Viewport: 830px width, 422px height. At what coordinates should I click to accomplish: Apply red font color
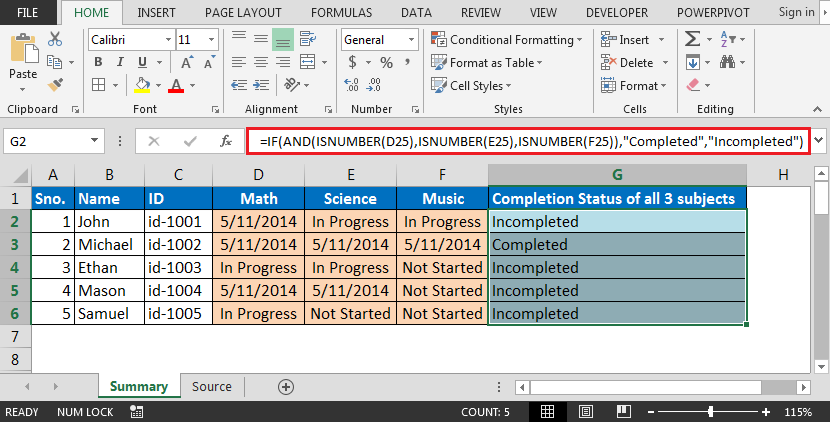click(176, 85)
